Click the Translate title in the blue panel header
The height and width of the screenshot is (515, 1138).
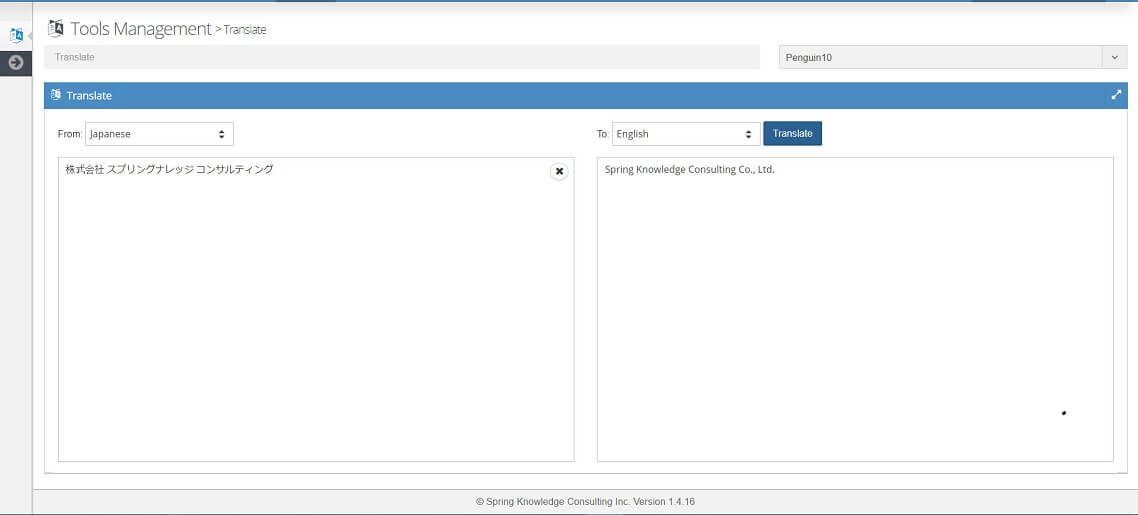(89, 96)
